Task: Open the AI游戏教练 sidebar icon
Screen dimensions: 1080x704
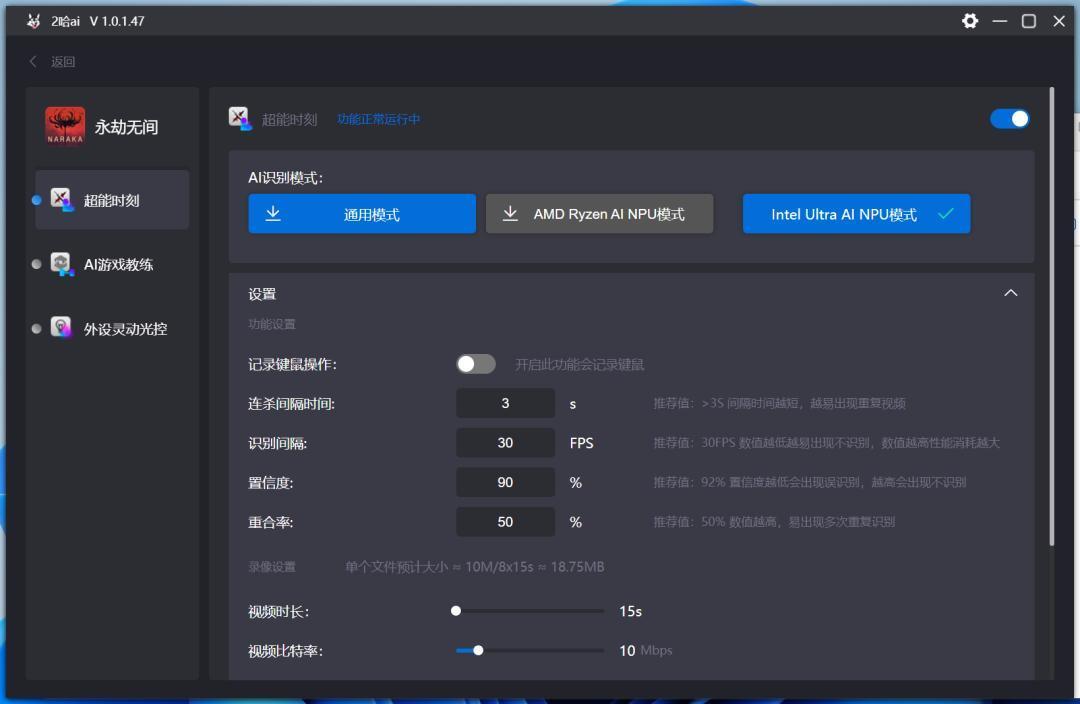Action: [61, 264]
